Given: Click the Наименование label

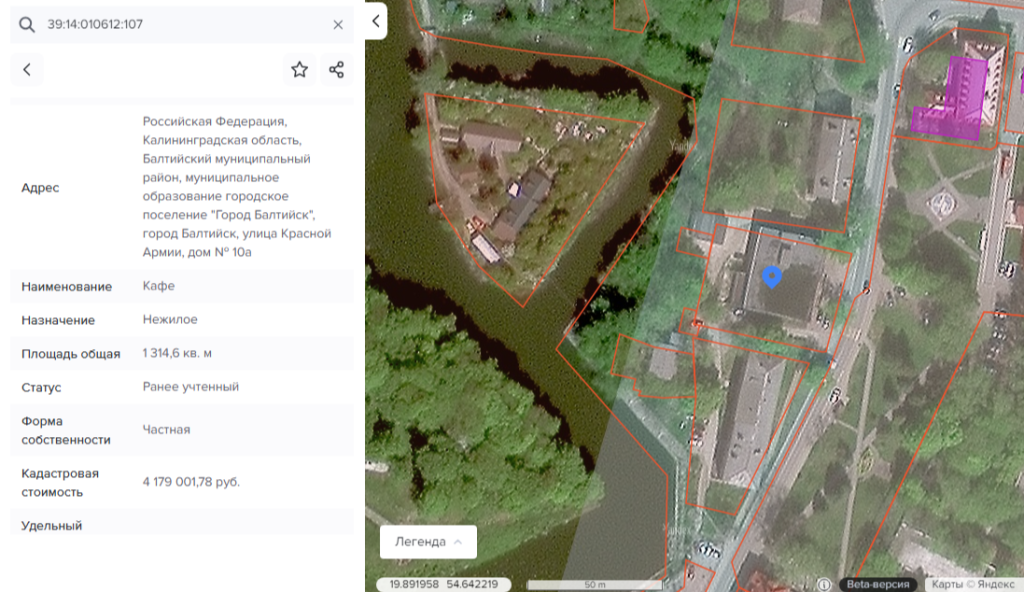Looking at the screenshot, I should (67, 286).
